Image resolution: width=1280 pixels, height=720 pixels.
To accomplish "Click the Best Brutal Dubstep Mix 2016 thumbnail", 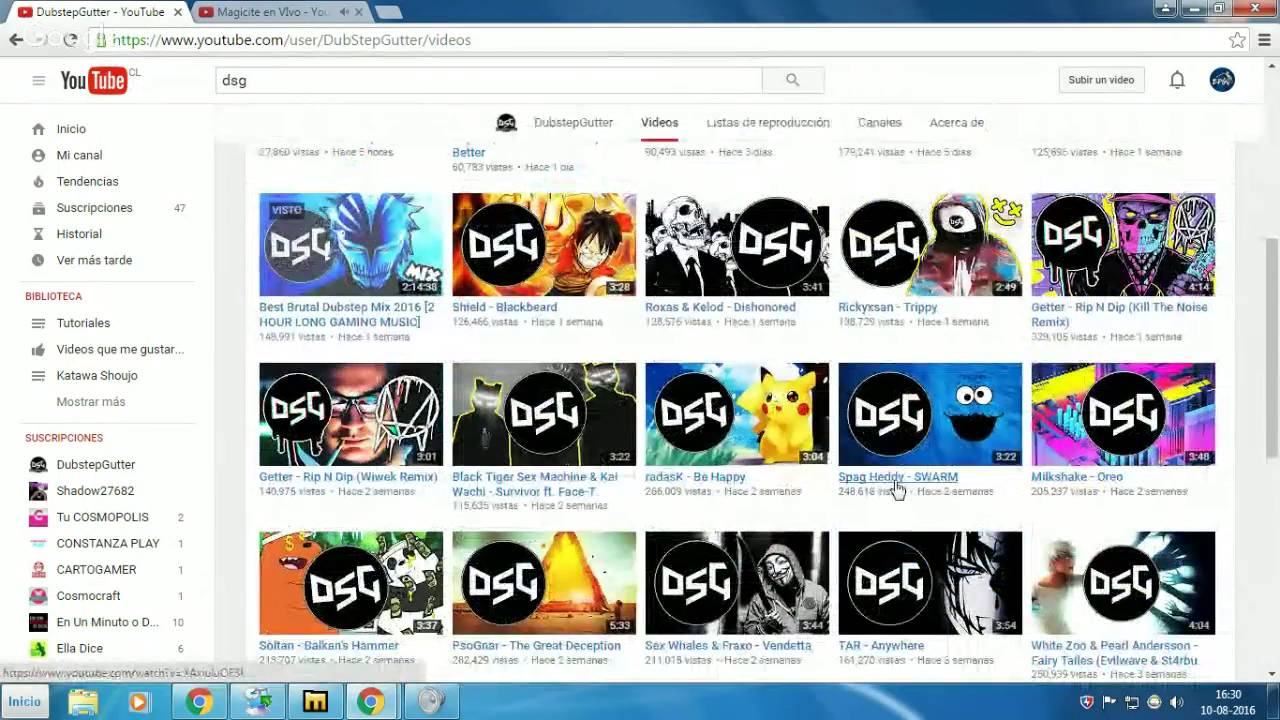I will click(x=351, y=245).
